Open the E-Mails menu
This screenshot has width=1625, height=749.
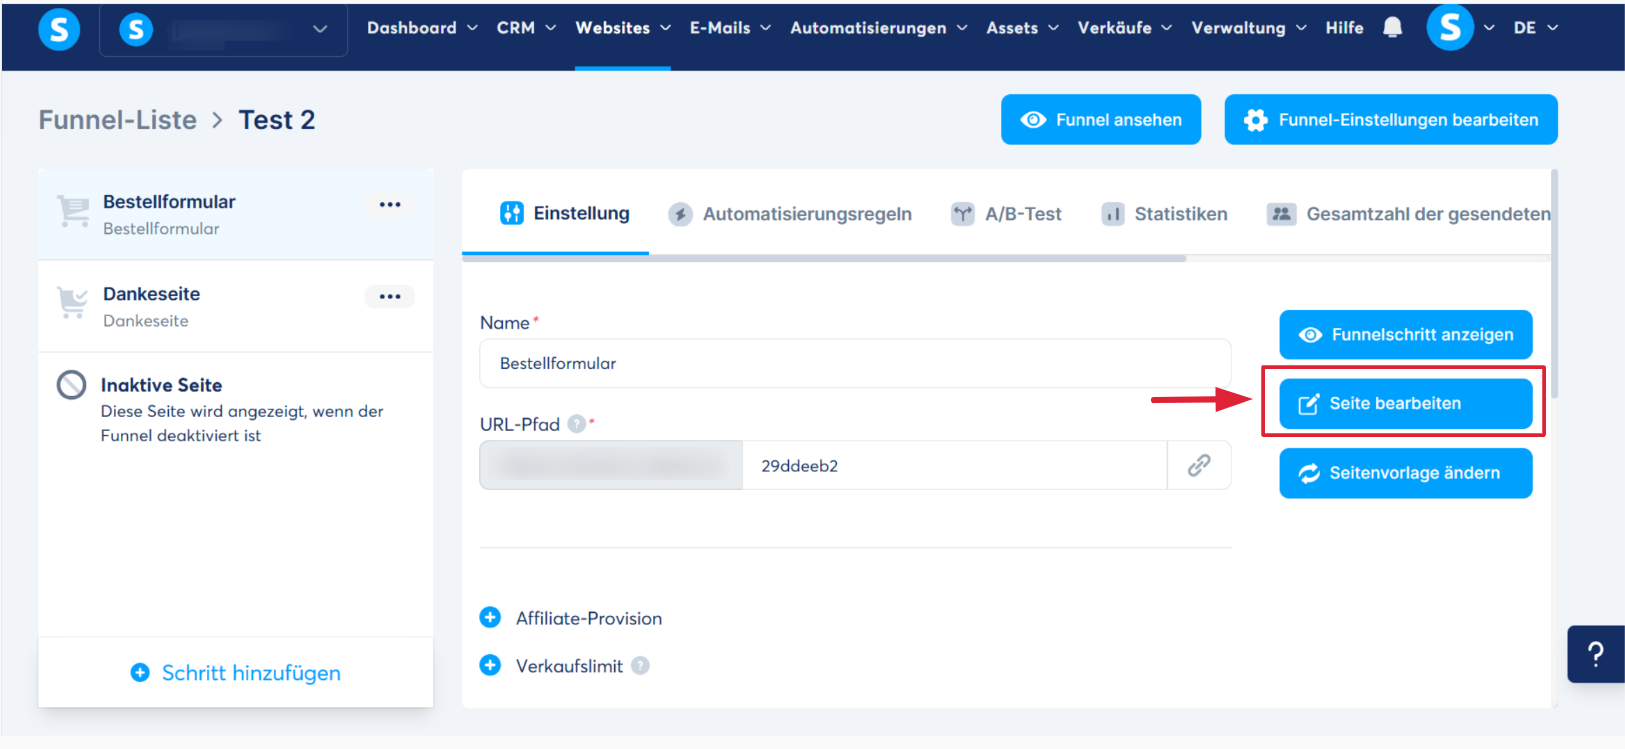pyautogui.click(x=730, y=28)
